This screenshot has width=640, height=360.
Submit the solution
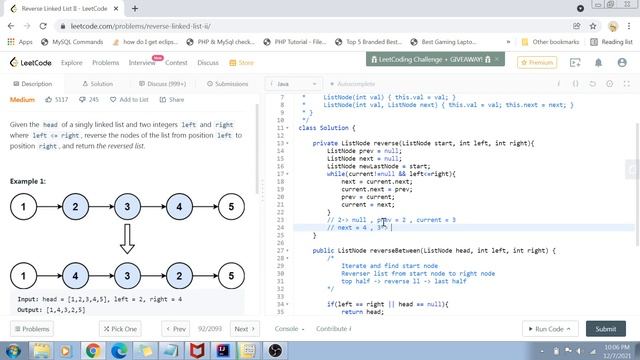coord(606,329)
